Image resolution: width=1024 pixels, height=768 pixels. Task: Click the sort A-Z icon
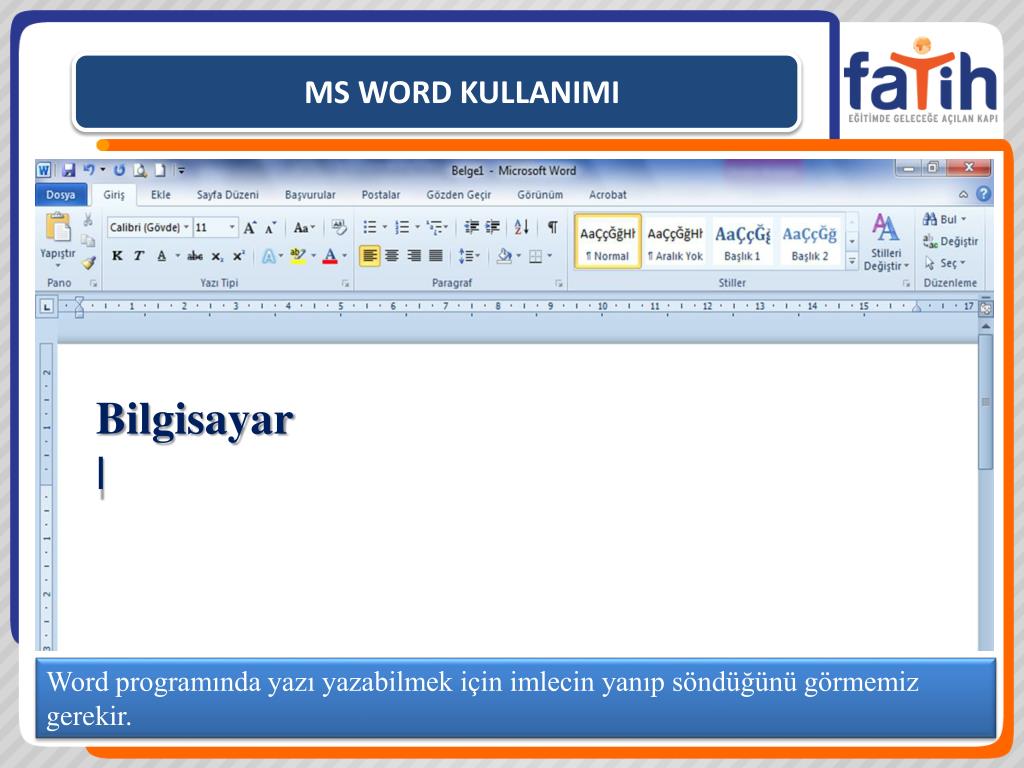point(521,227)
